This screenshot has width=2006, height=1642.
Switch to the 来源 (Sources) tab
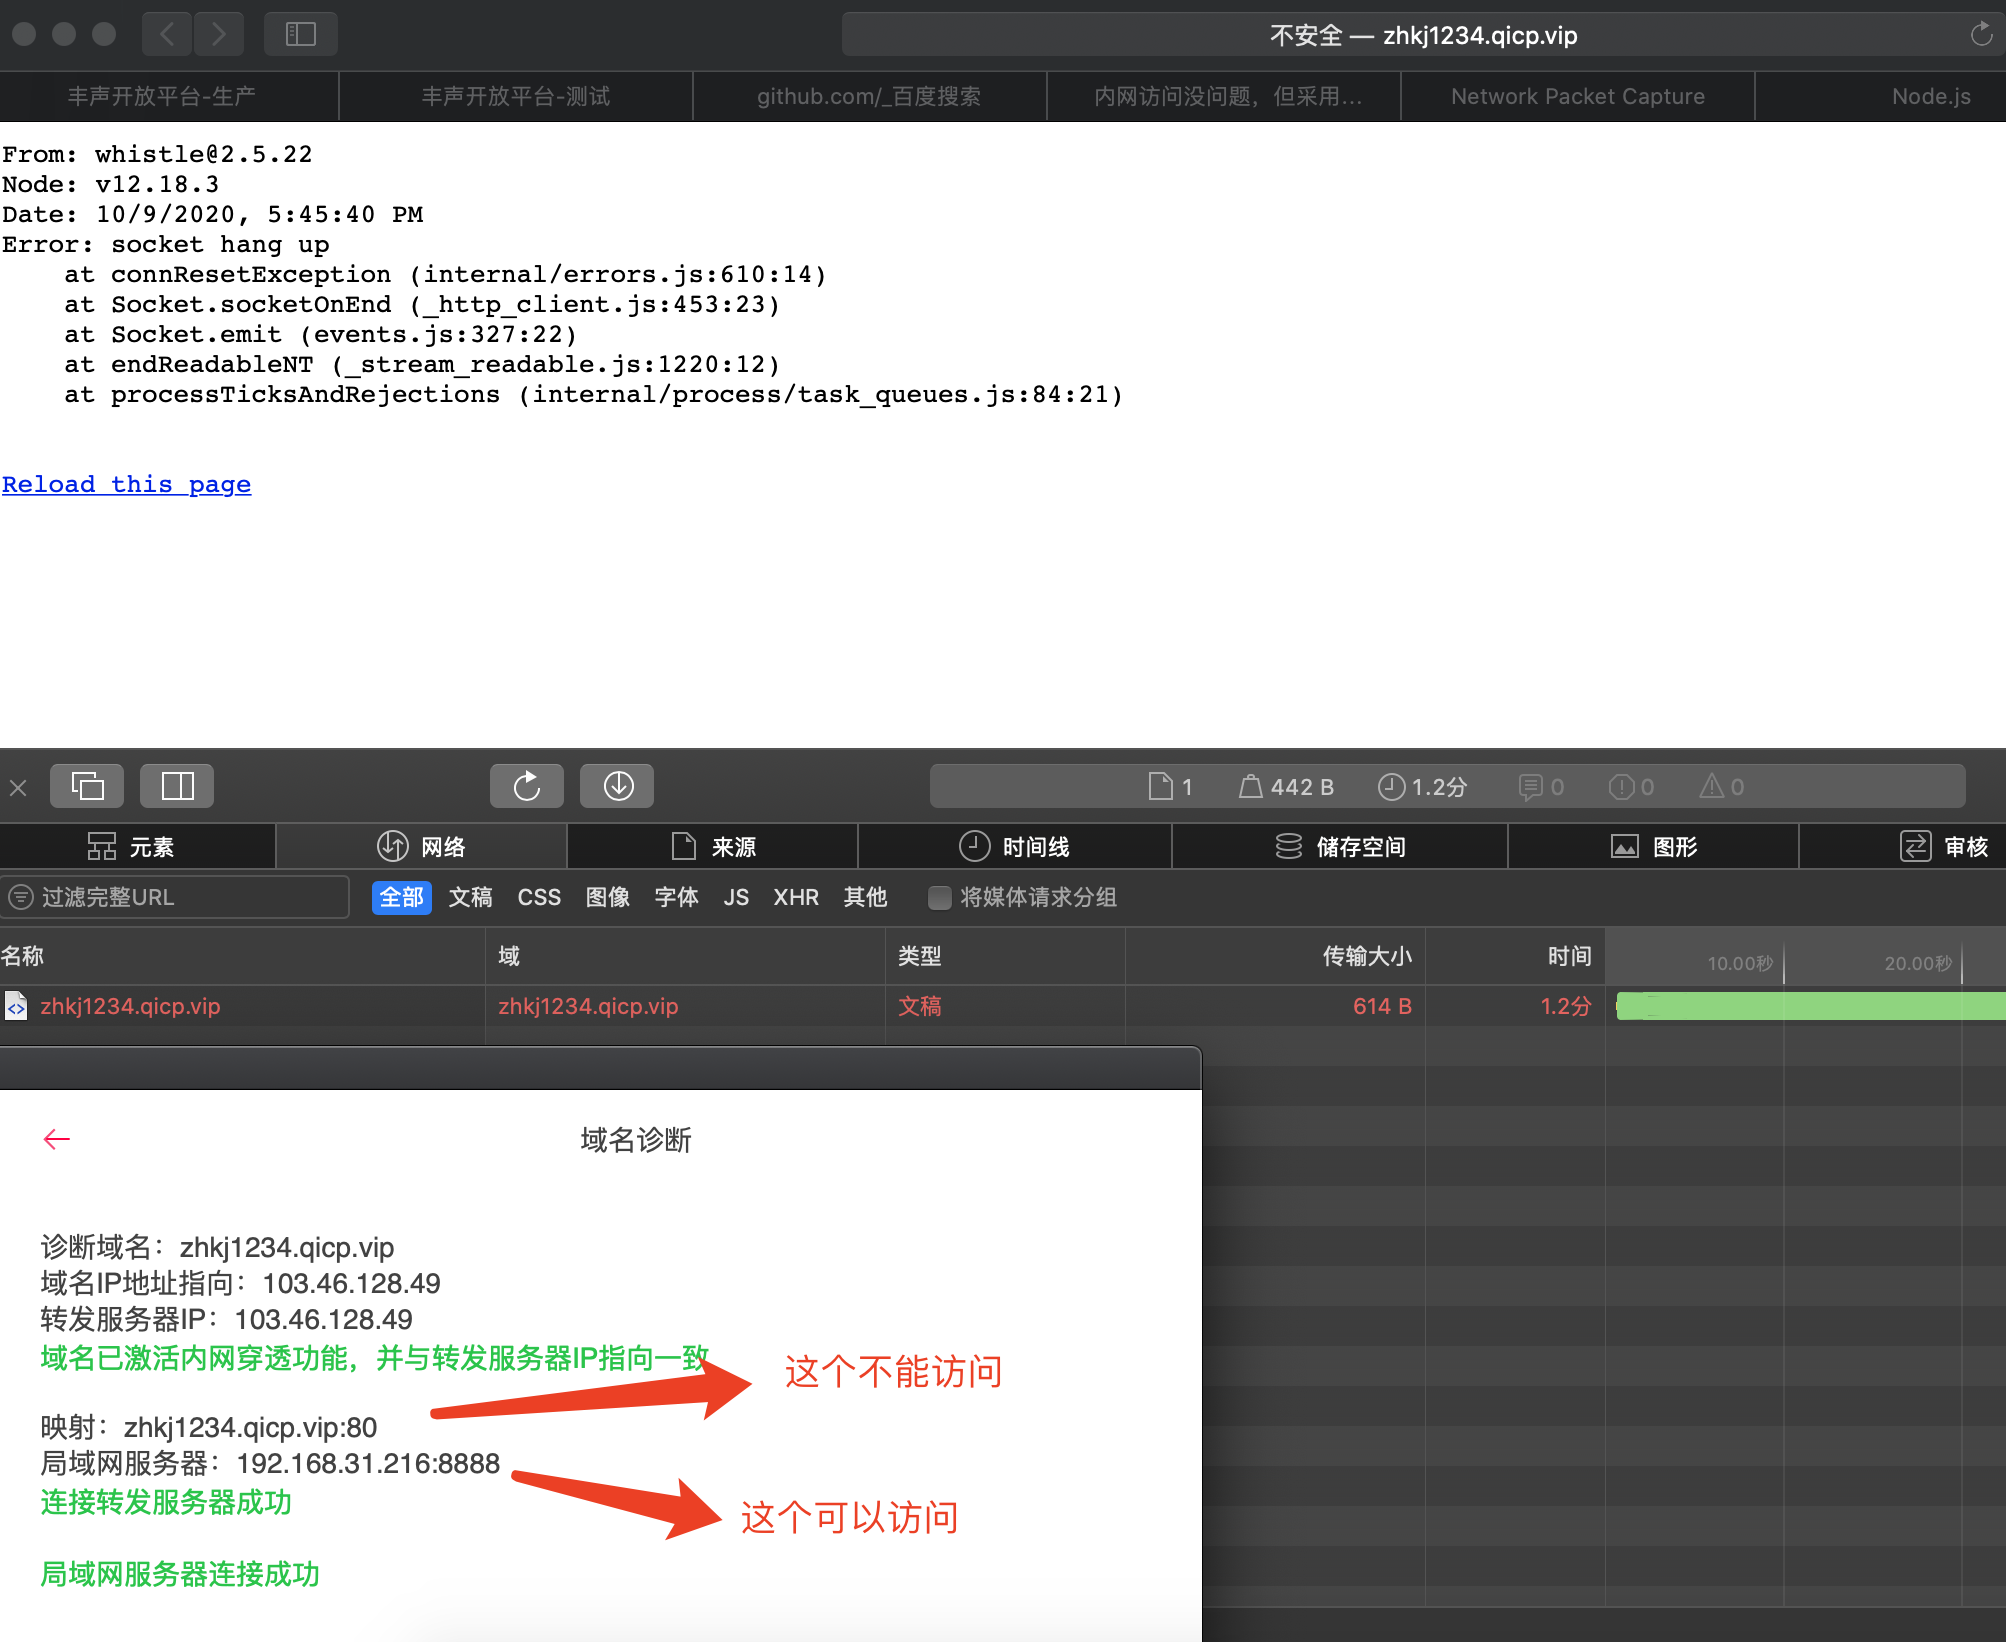point(713,847)
